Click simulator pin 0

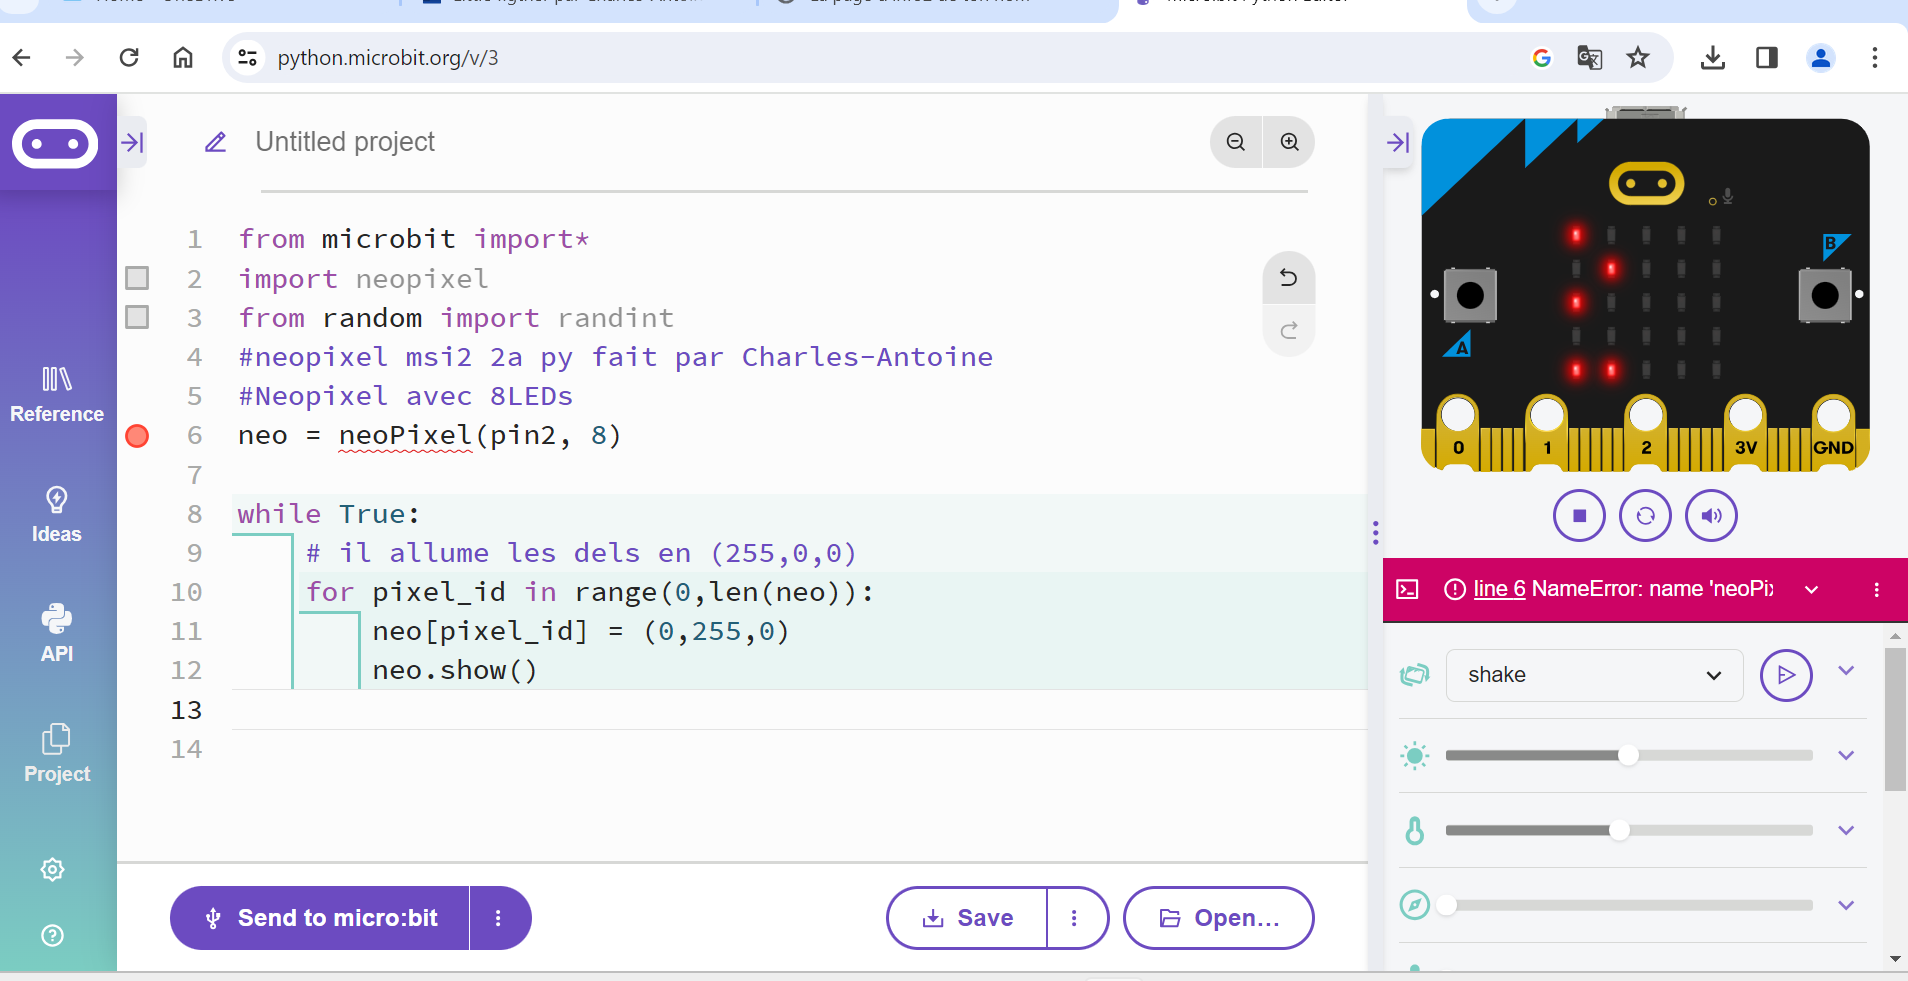tap(1458, 432)
